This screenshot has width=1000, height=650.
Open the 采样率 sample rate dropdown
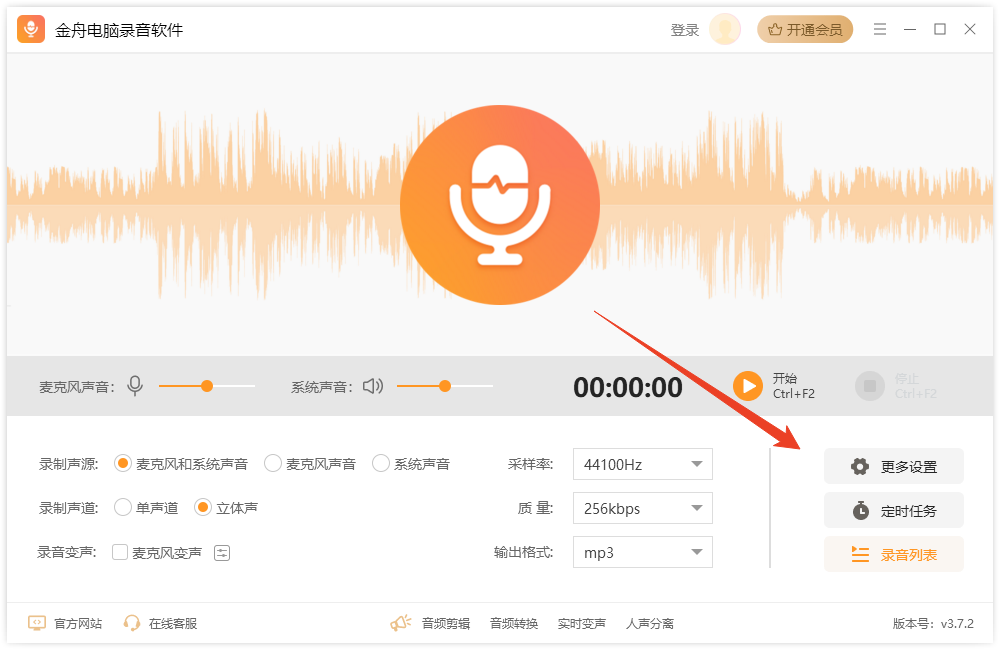coord(642,463)
